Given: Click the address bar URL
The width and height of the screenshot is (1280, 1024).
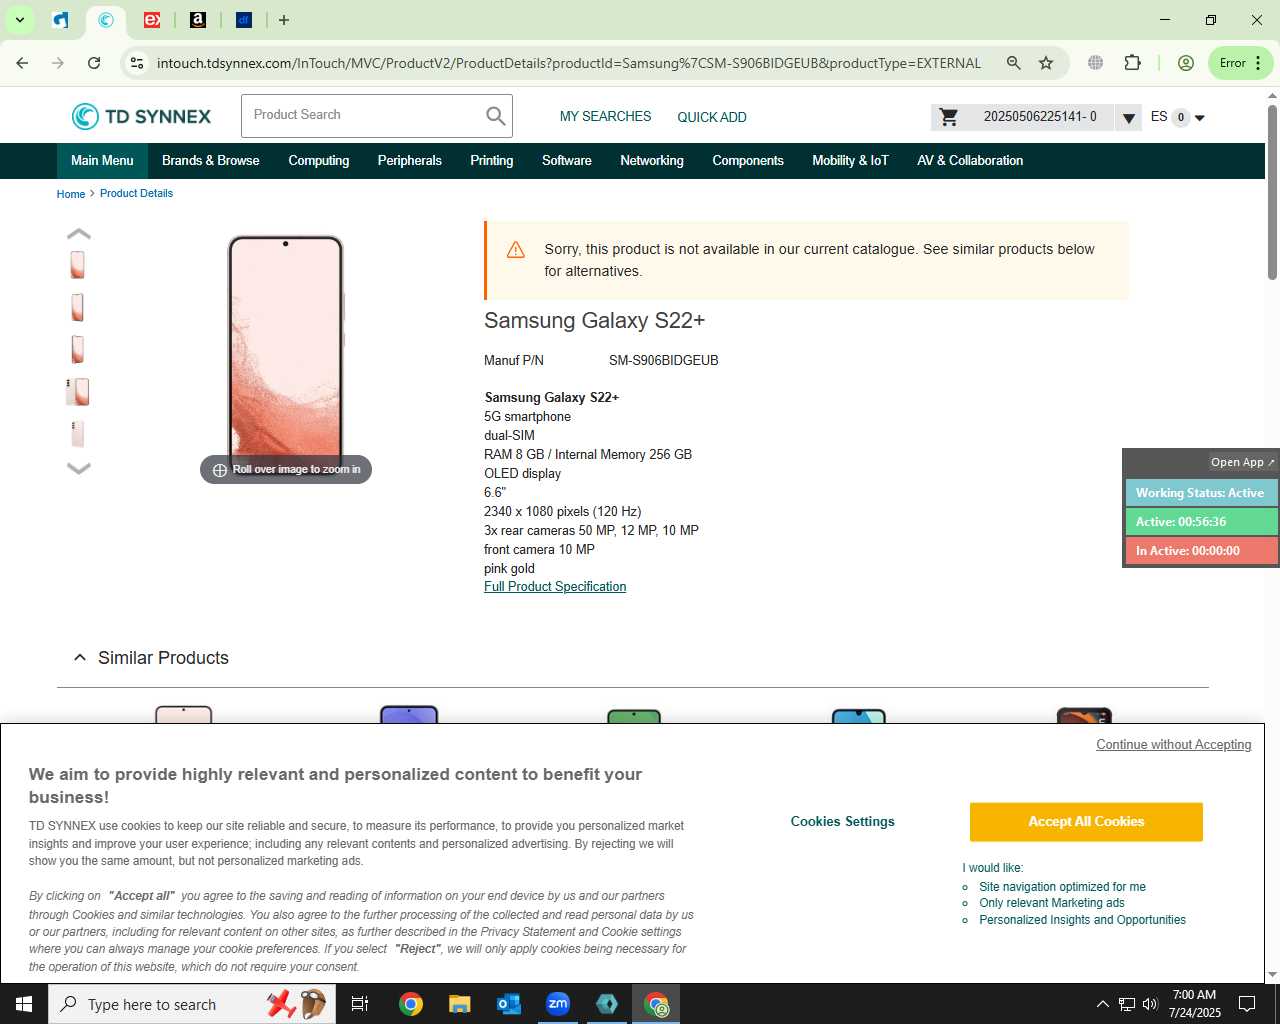Looking at the screenshot, I should pyautogui.click(x=569, y=63).
